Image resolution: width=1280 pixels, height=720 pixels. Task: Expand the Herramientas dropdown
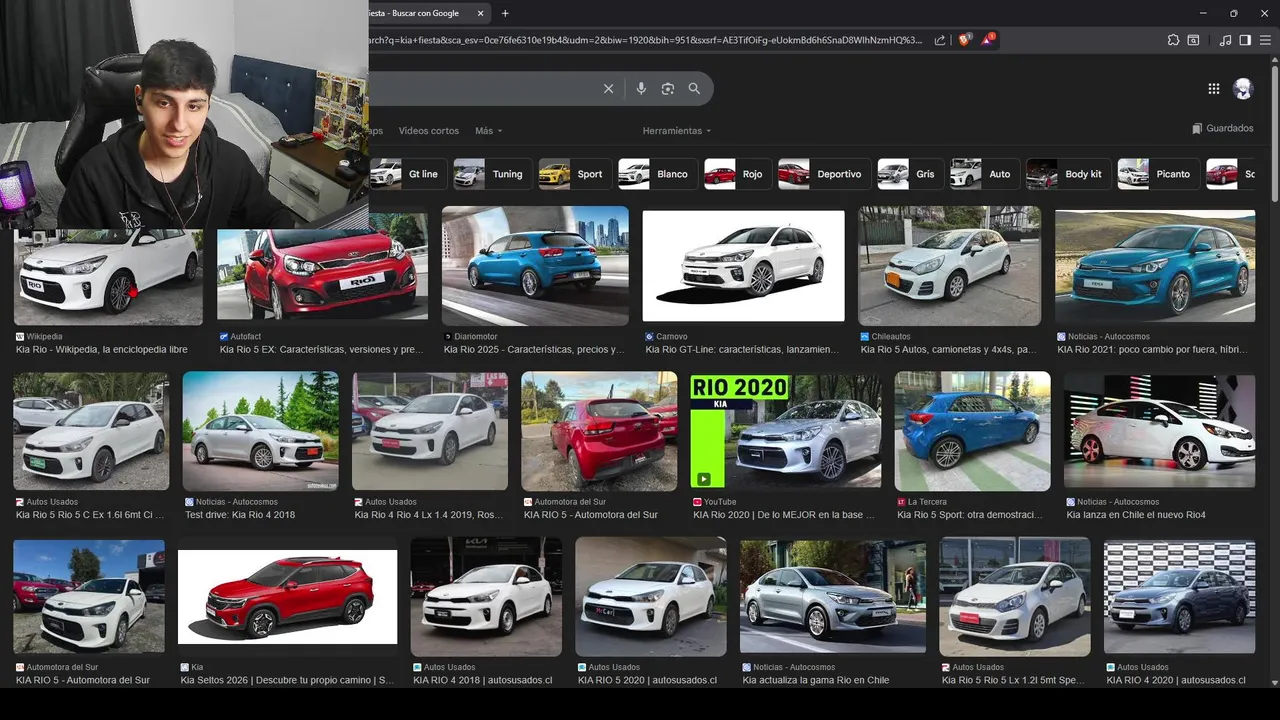[x=677, y=131]
